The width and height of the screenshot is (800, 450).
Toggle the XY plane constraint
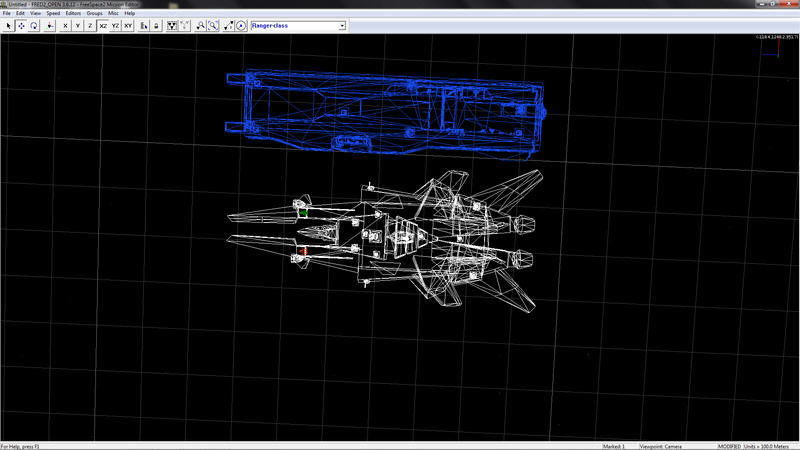tap(128, 25)
